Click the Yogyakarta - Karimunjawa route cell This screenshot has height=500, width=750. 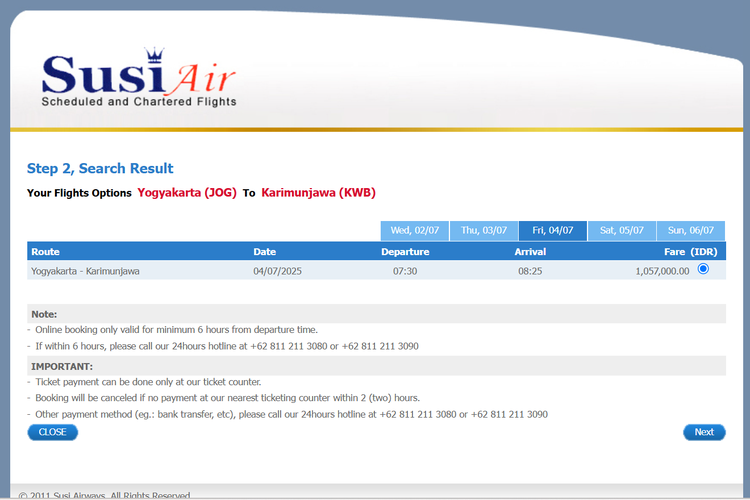85,271
